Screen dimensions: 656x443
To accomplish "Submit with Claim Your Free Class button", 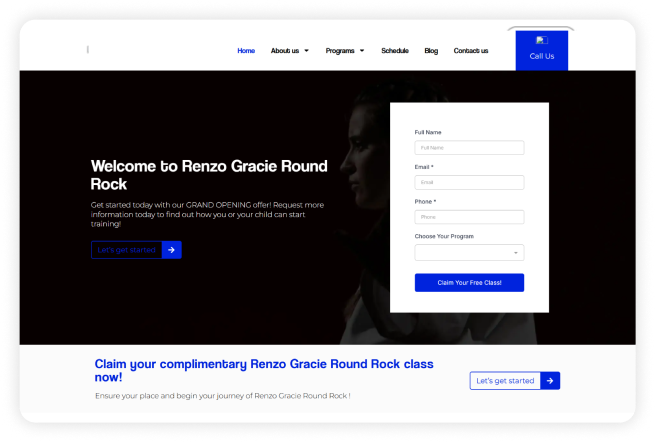I will pos(469,283).
